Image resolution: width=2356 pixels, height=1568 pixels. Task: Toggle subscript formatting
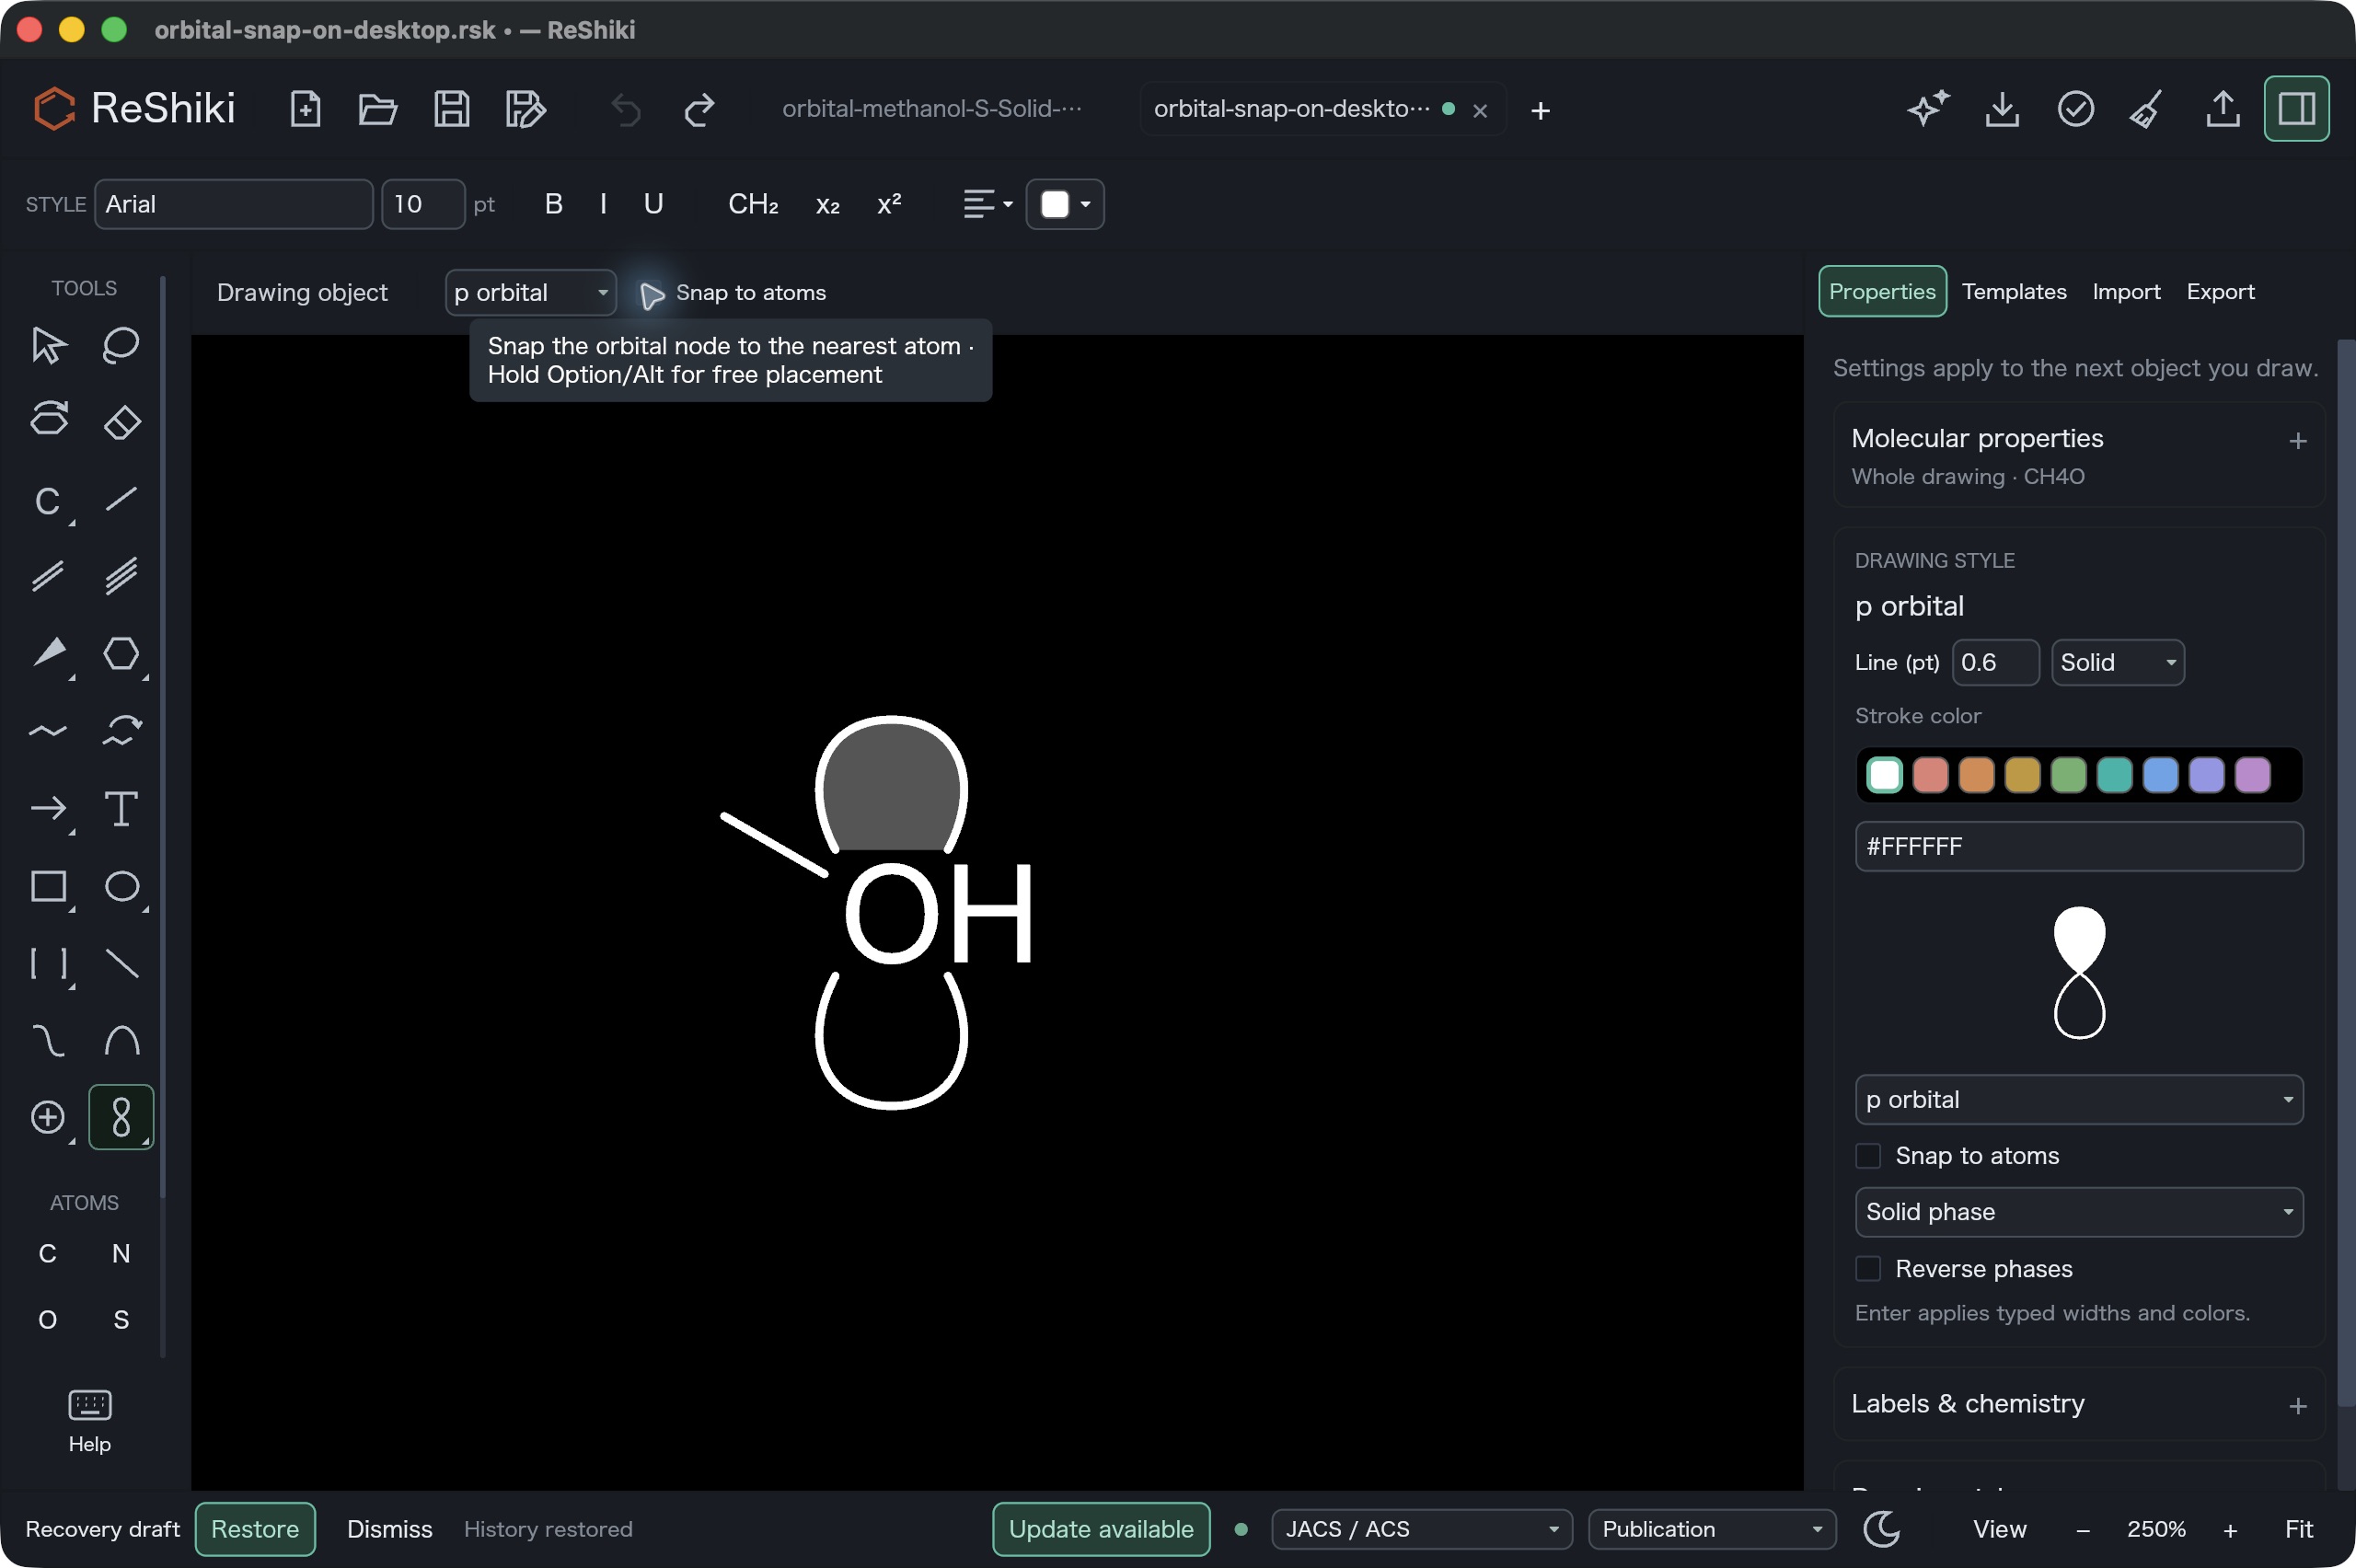pos(827,204)
